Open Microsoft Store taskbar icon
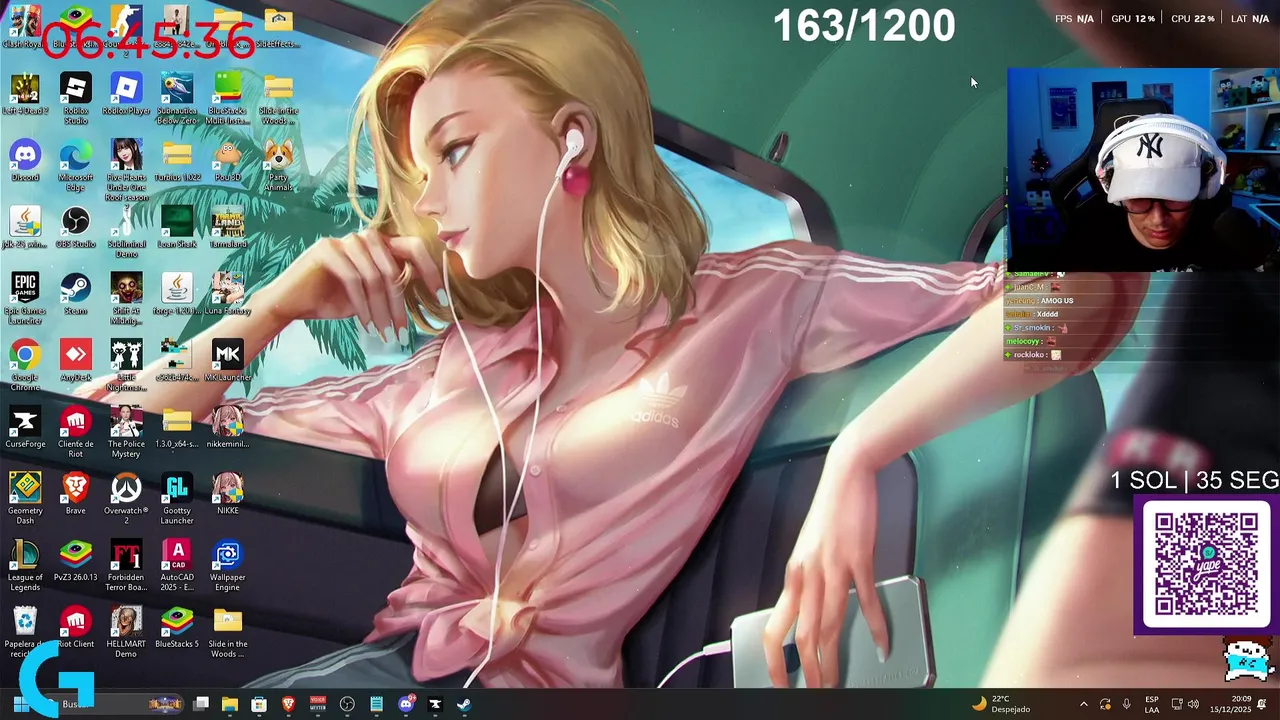Image resolution: width=1280 pixels, height=720 pixels. [259, 704]
